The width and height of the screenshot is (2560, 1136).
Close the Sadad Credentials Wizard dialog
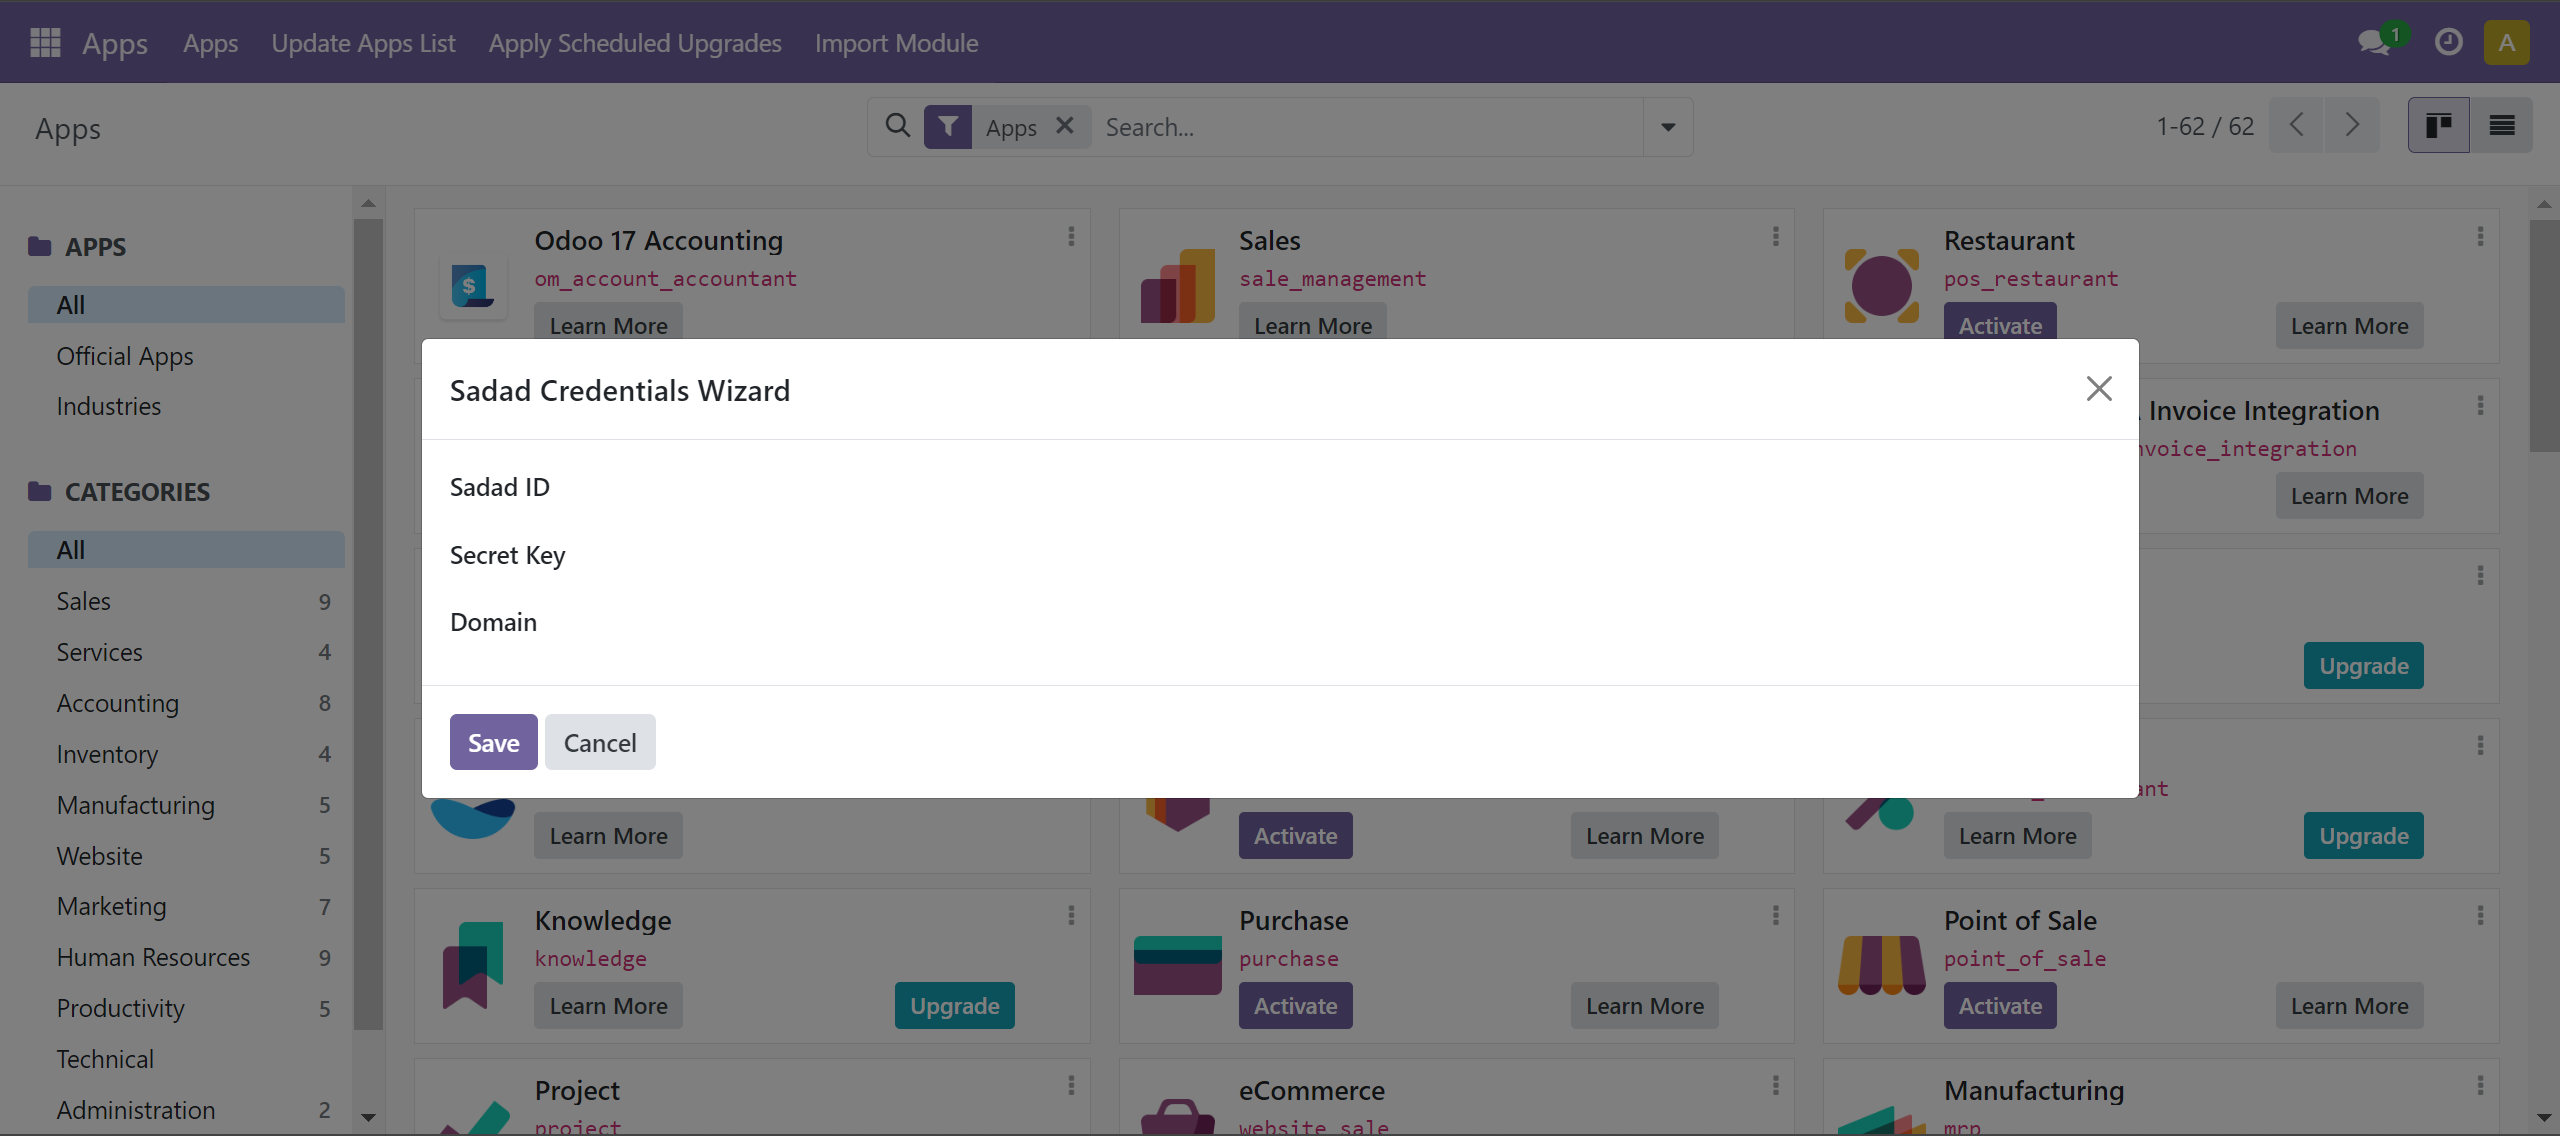[x=2099, y=389]
